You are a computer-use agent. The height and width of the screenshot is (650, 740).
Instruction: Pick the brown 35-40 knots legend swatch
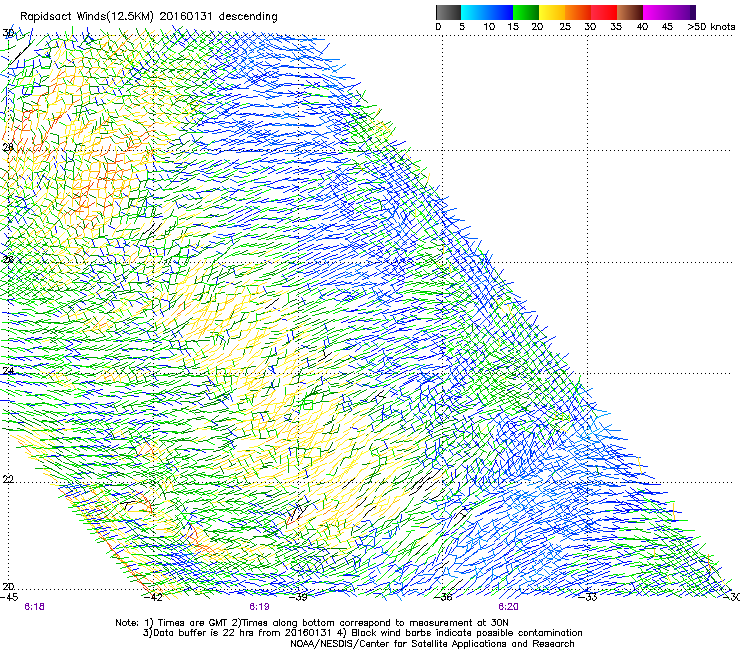click(630, 12)
